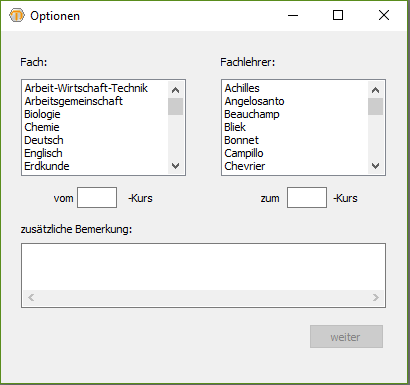
Task: Select Chevrier in the Fachlehrer list
Action: tap(245, 166)
